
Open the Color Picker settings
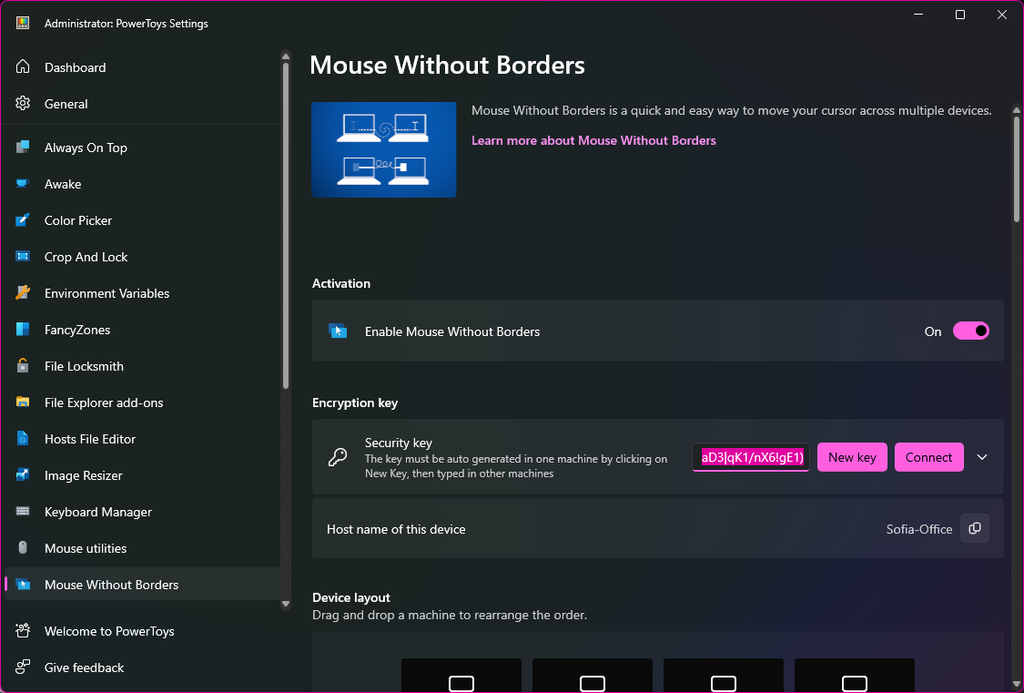coord(80,220)
